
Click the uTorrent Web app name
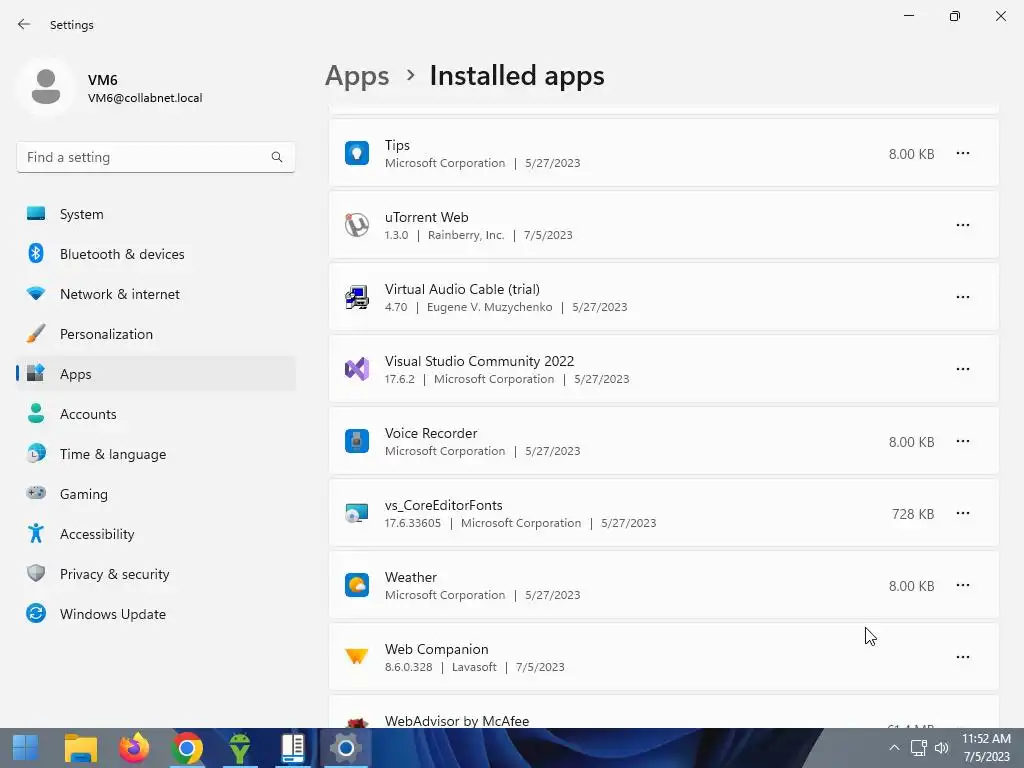click(x=426, y=217)
